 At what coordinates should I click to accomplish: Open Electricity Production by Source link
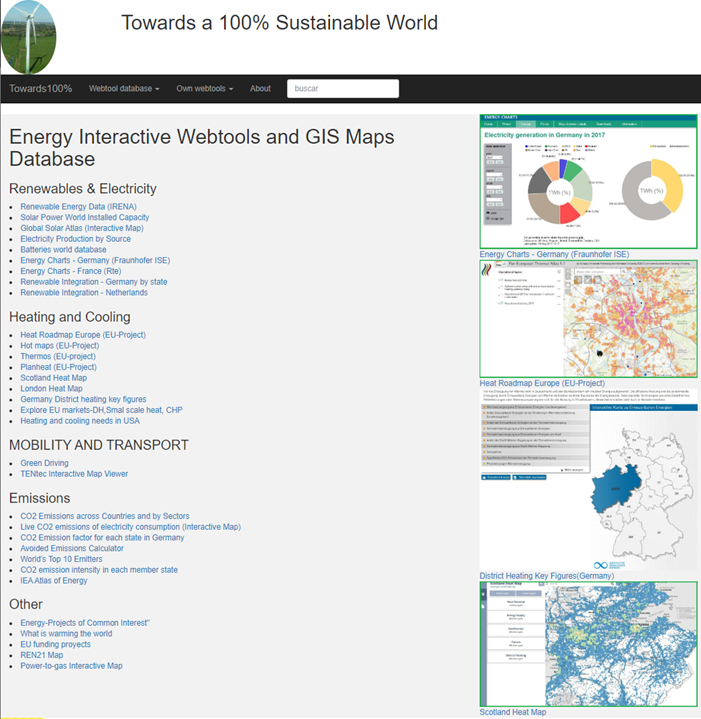coord(75,239)
